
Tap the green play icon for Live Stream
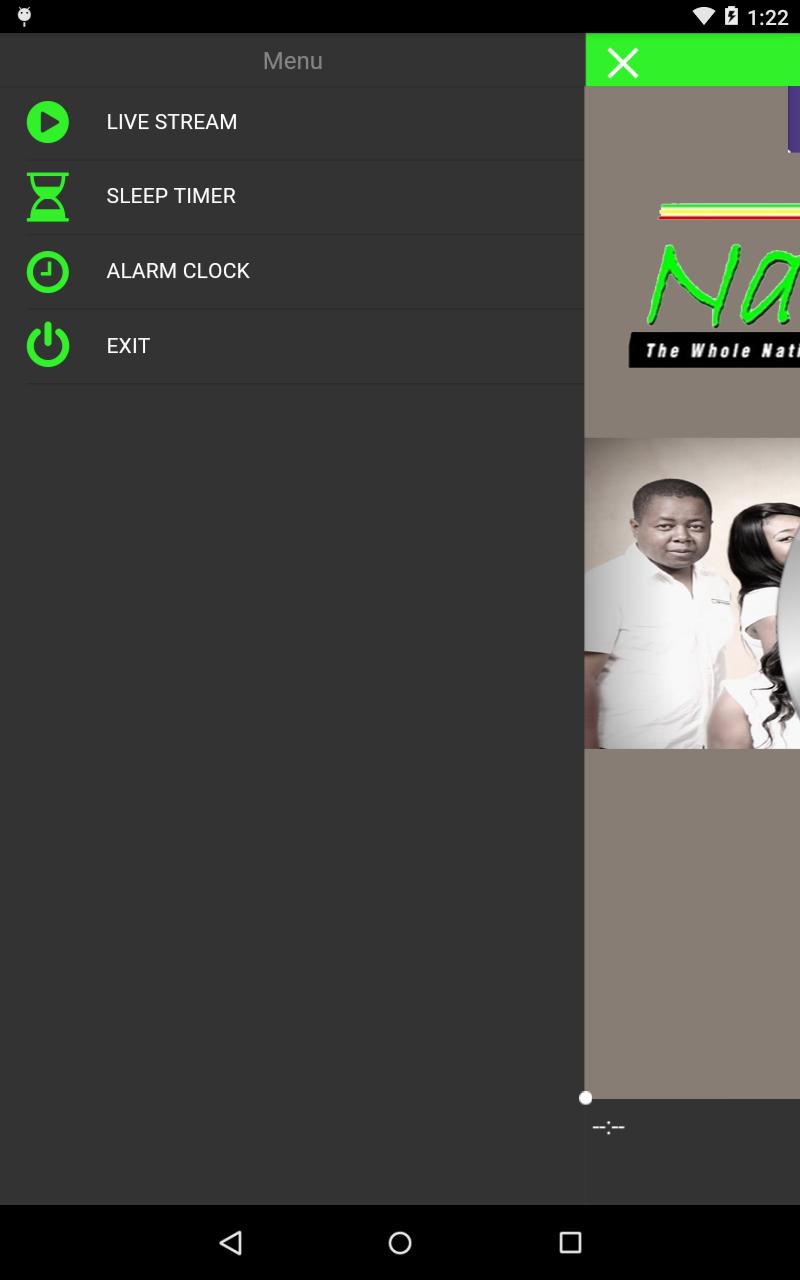pos(47,122)
